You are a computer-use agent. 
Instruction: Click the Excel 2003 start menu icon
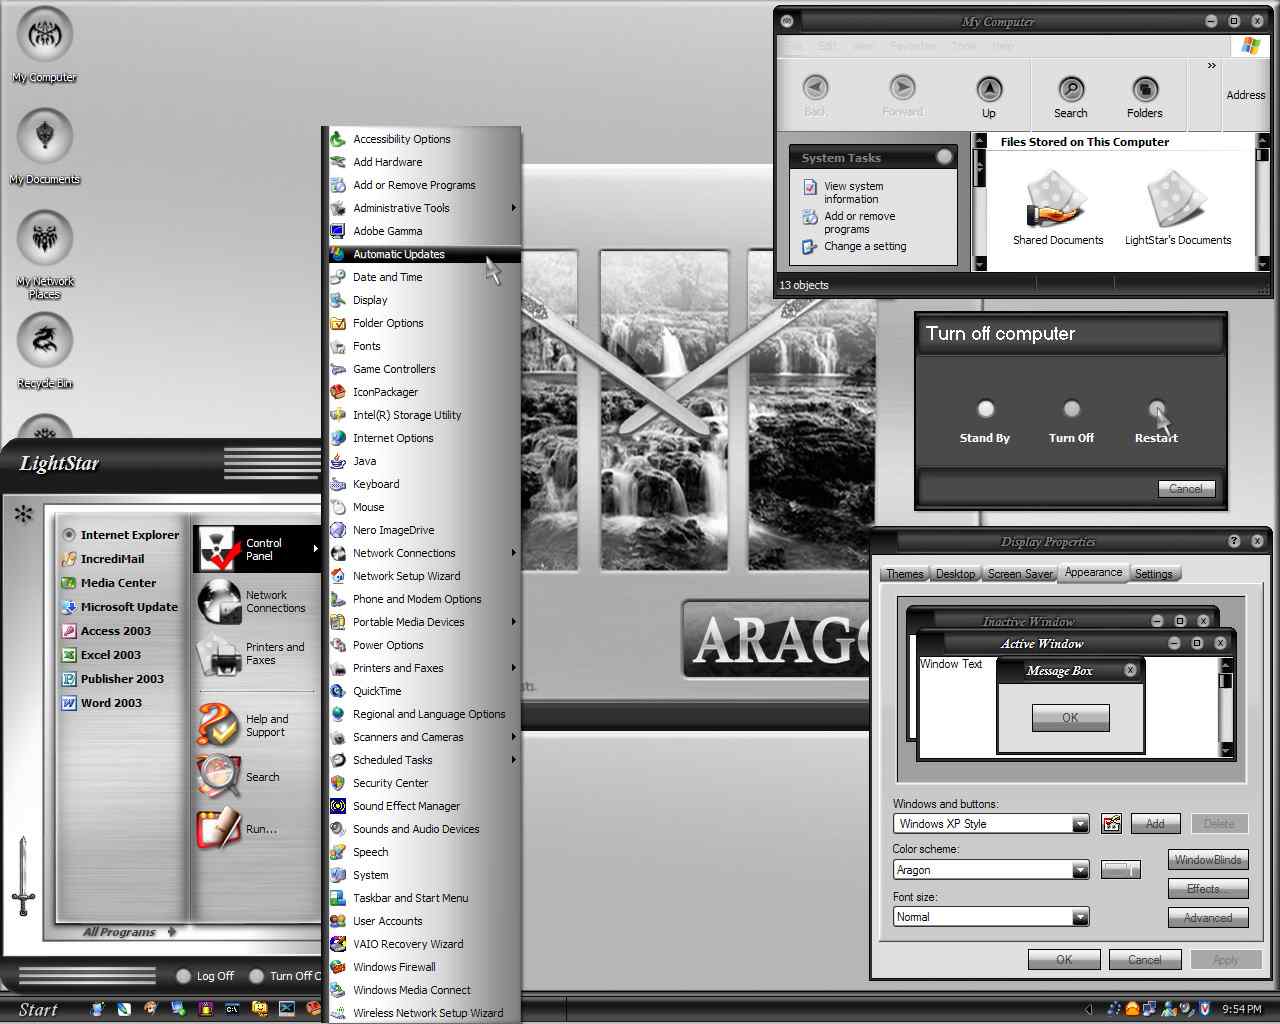[69, 655]
